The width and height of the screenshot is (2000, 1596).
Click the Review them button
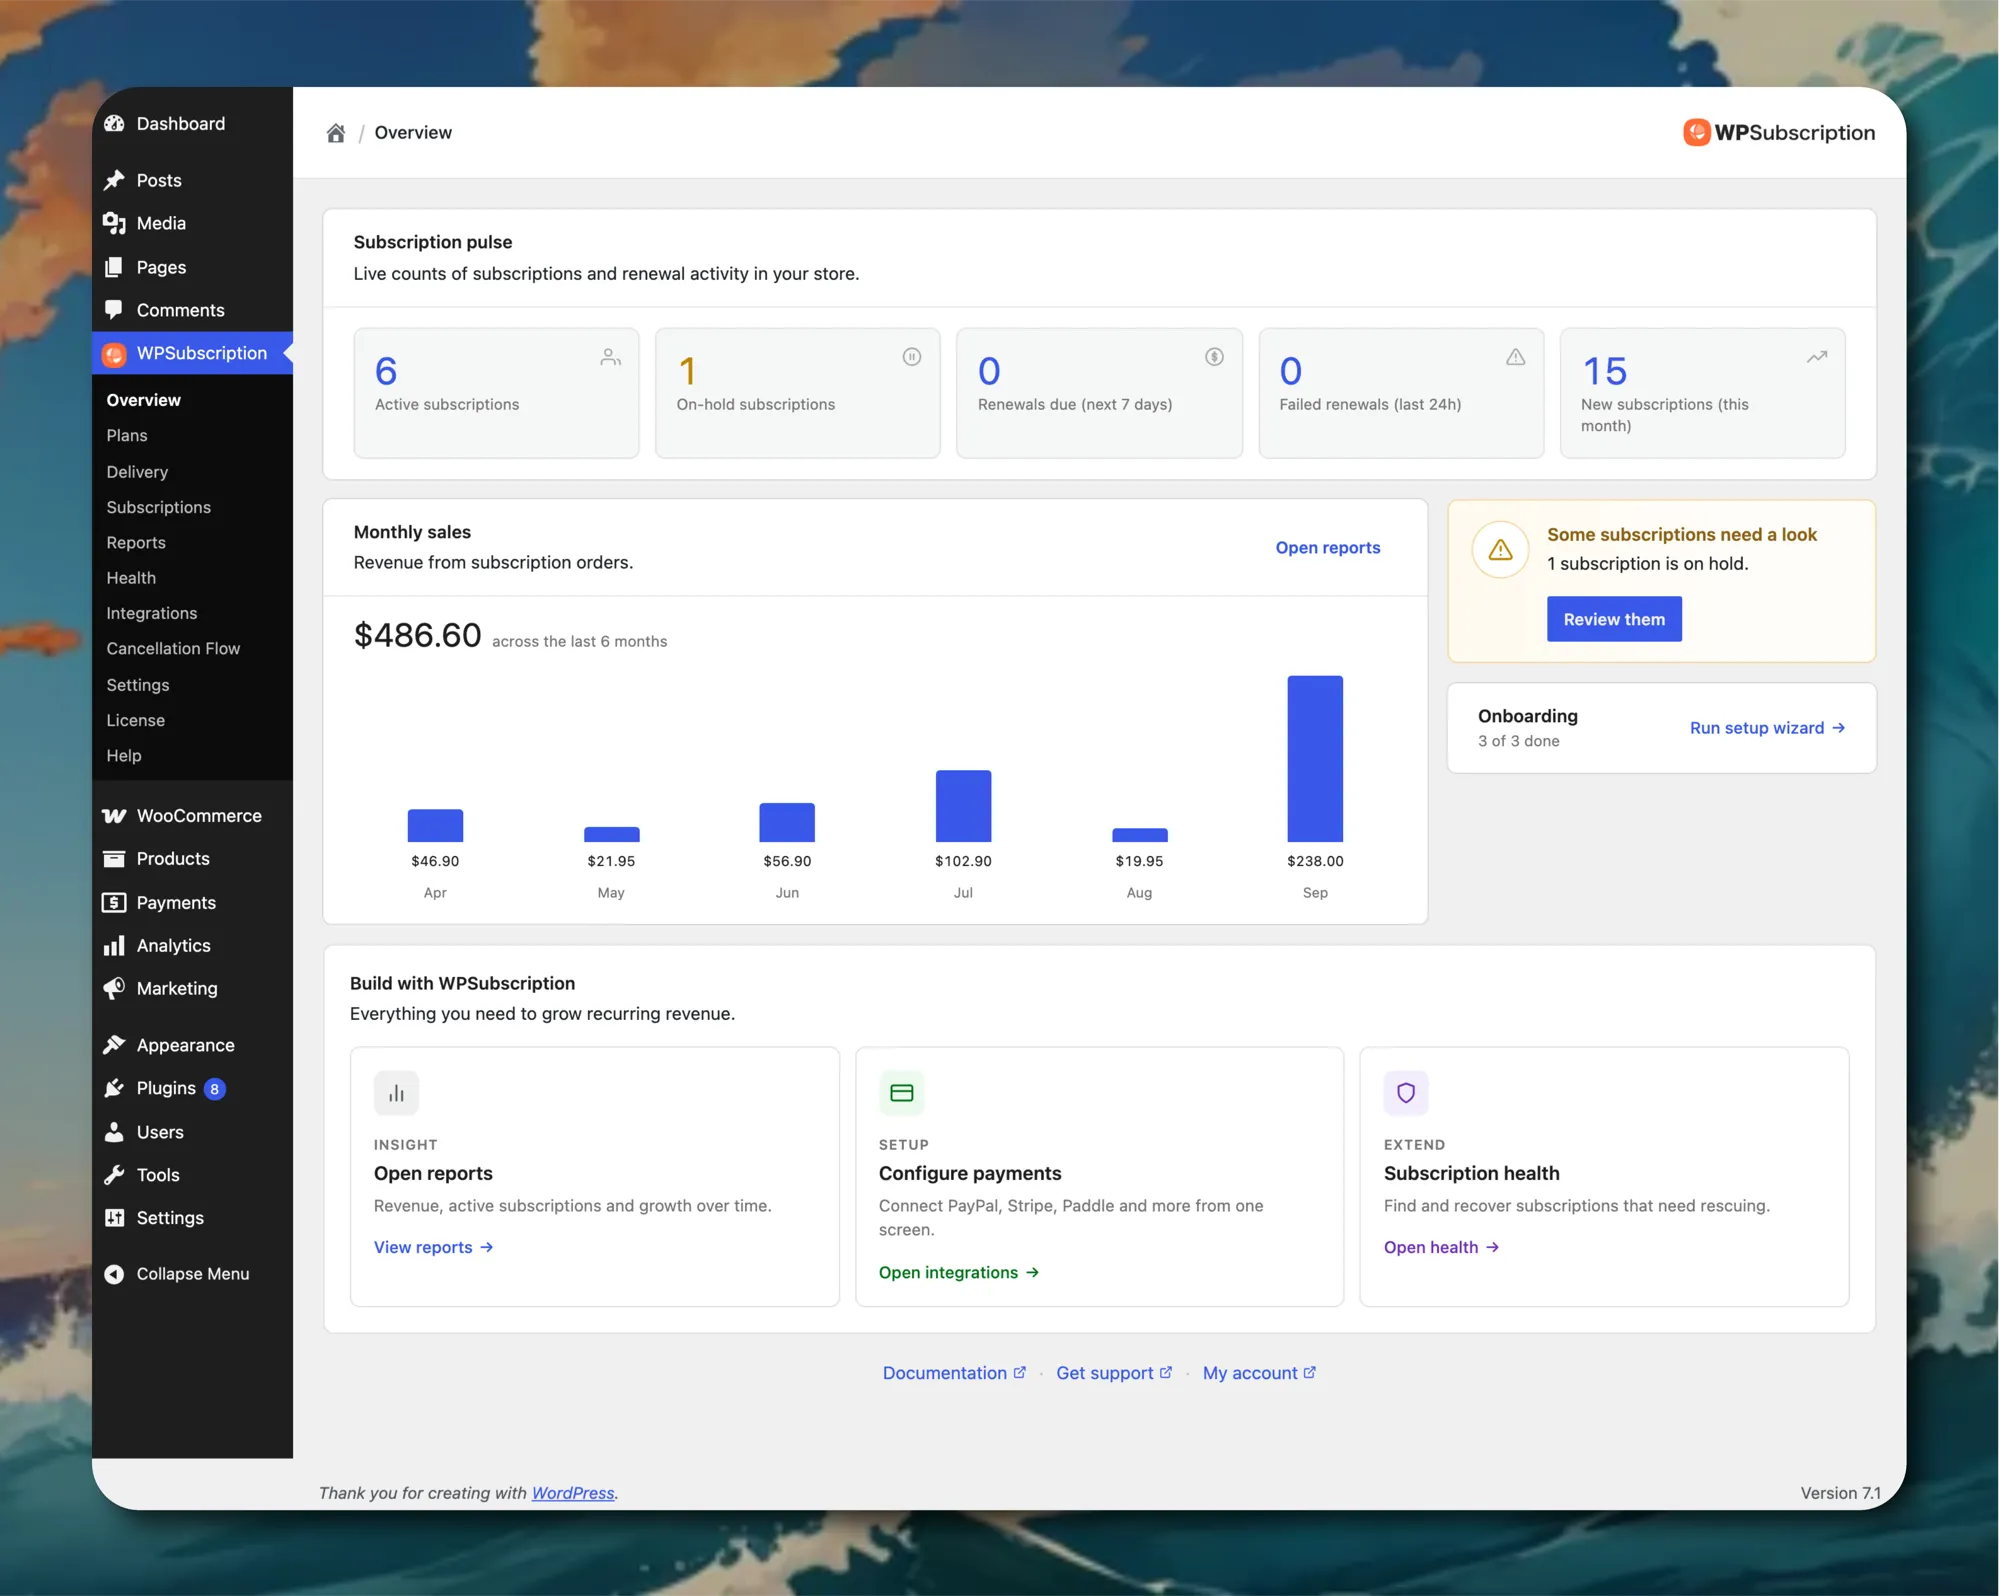(1613, 620)
